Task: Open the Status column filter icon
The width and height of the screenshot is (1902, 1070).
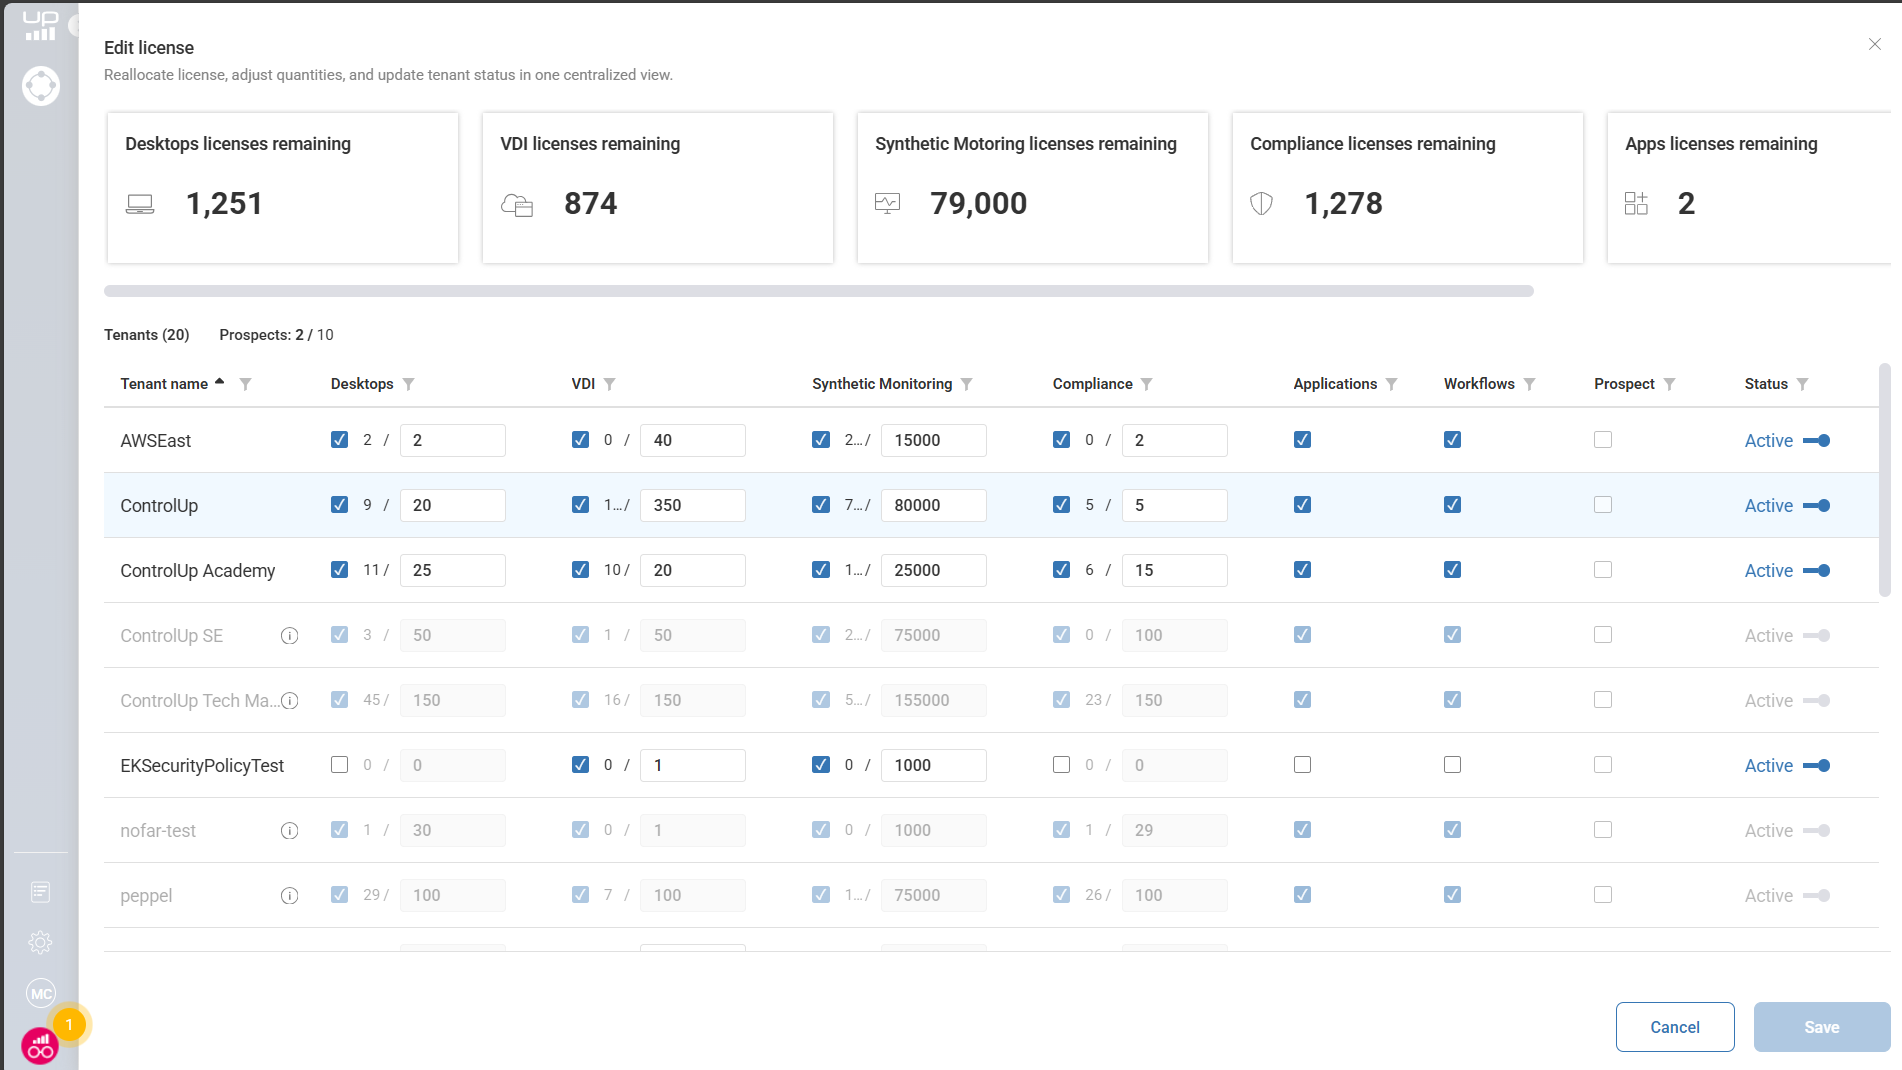Action: [x=1802, y=384]
